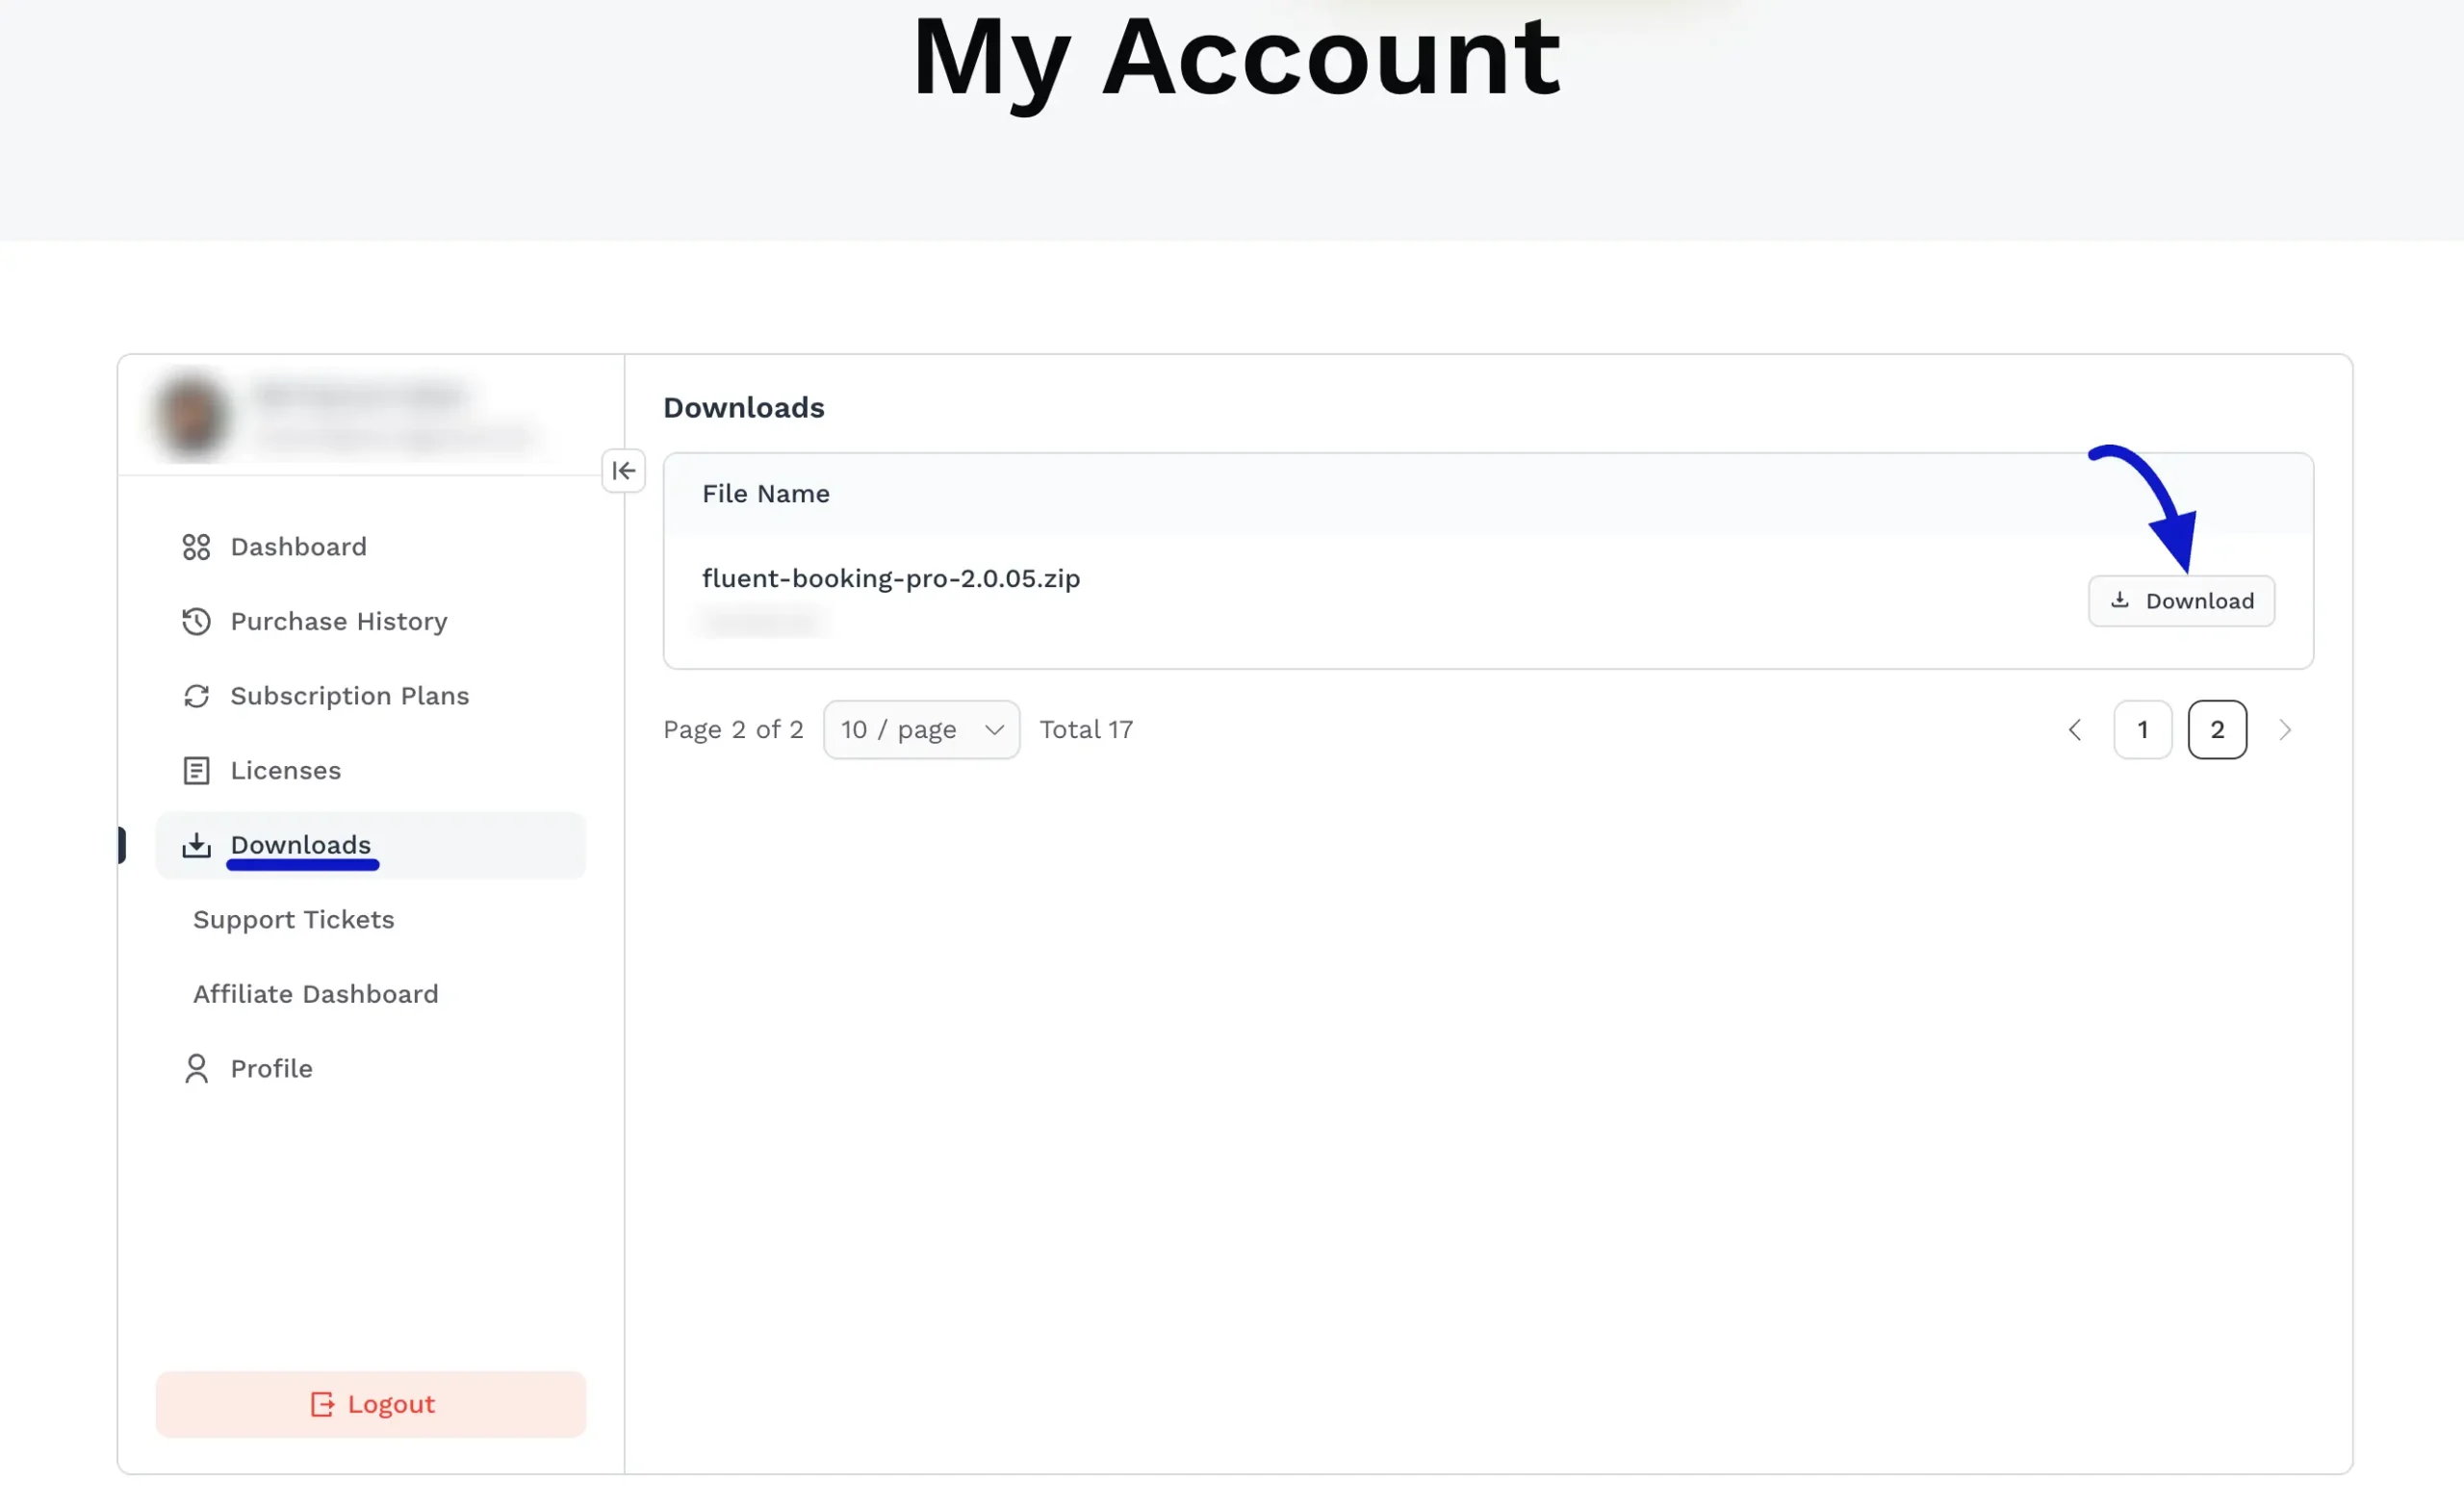Click the fluent-booking-pro-2.0.05.zip file name
The image size is (2464, 1506).
pyautogui.click(x=890, y=578)
